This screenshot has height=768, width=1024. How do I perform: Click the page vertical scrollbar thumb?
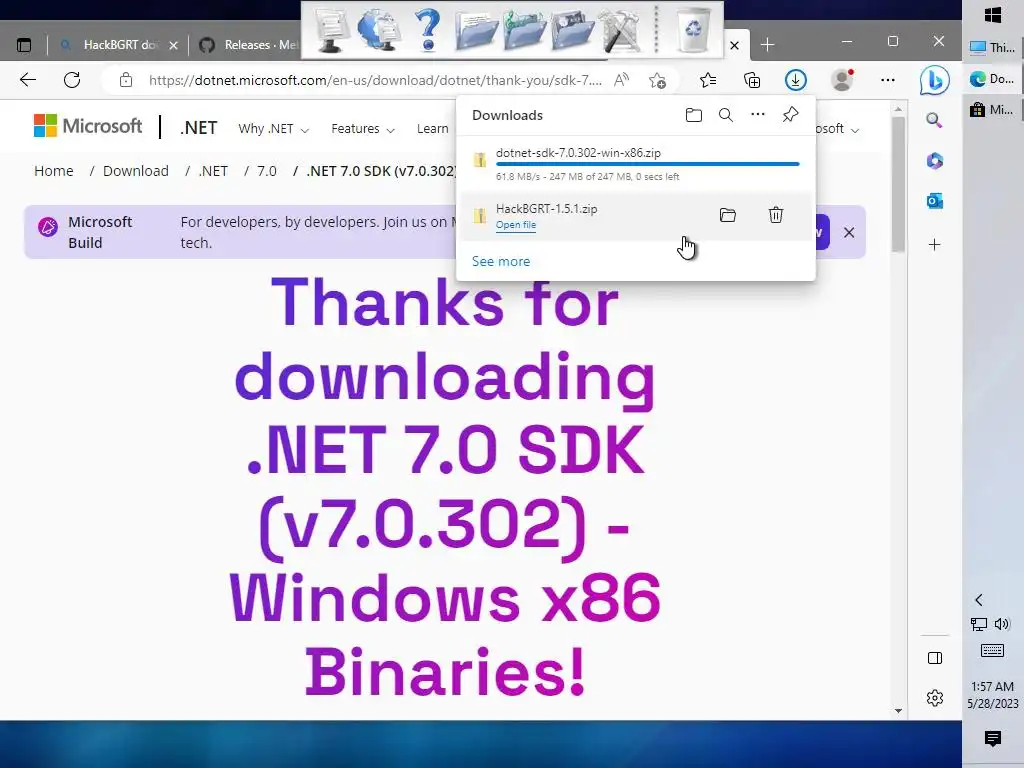click(x=899, y=185)
